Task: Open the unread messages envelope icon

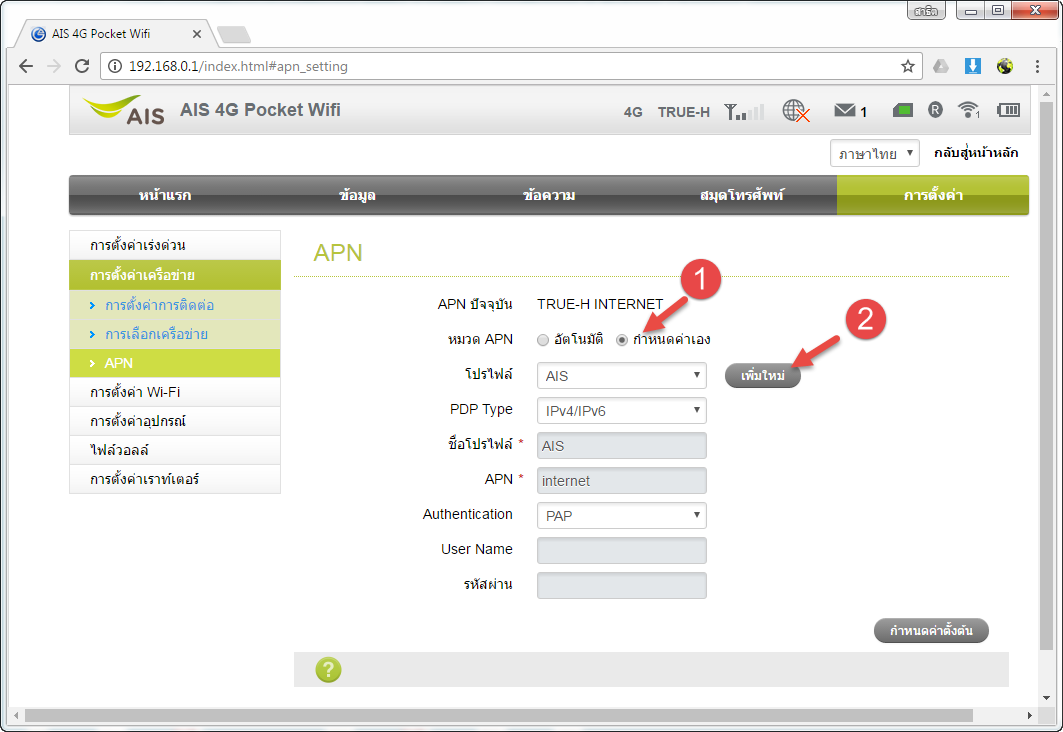Action: coord(845,110)
